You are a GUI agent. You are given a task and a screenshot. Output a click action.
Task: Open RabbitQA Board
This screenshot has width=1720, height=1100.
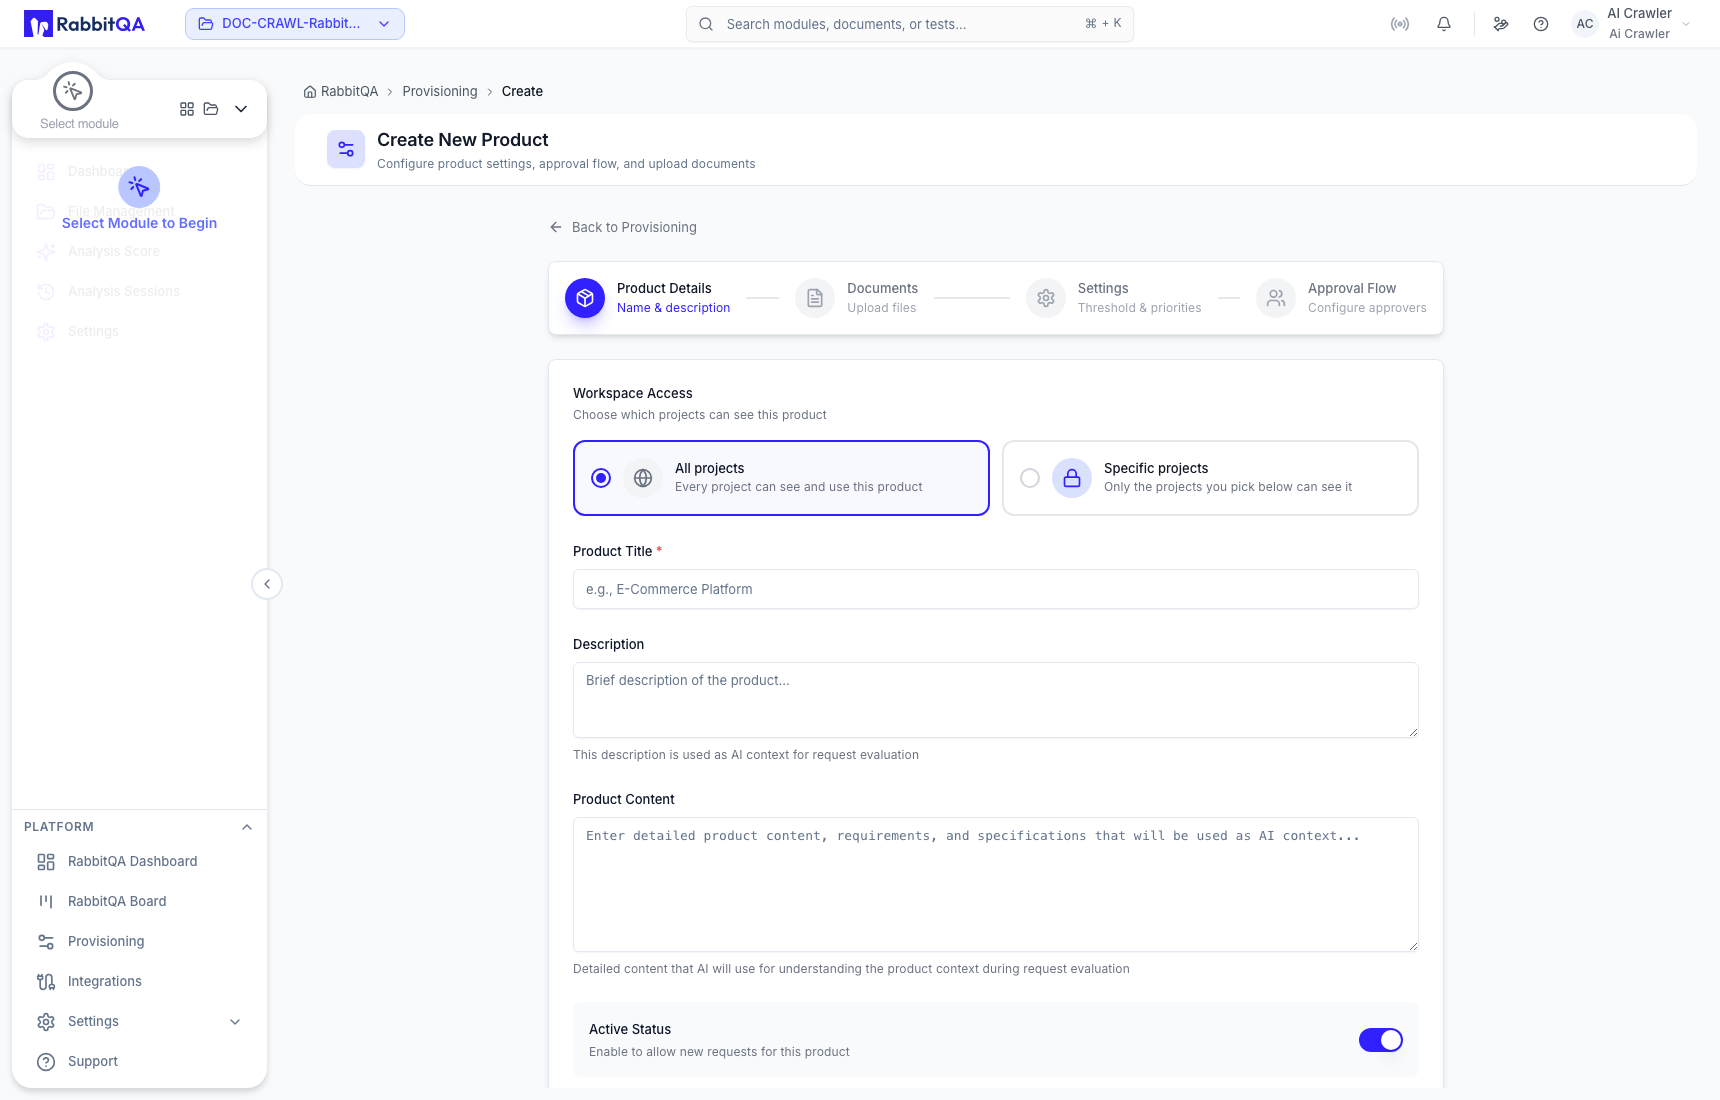click(x=139, y=901)
